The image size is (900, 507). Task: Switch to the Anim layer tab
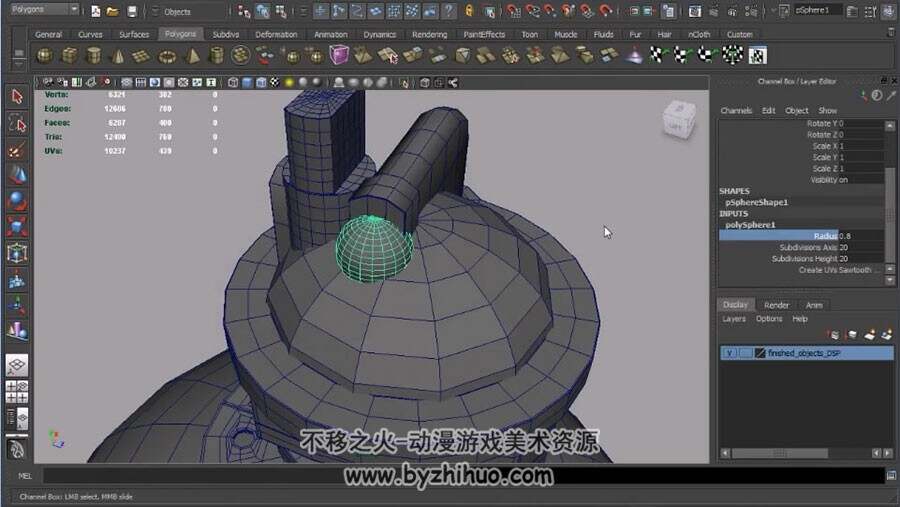814,305
